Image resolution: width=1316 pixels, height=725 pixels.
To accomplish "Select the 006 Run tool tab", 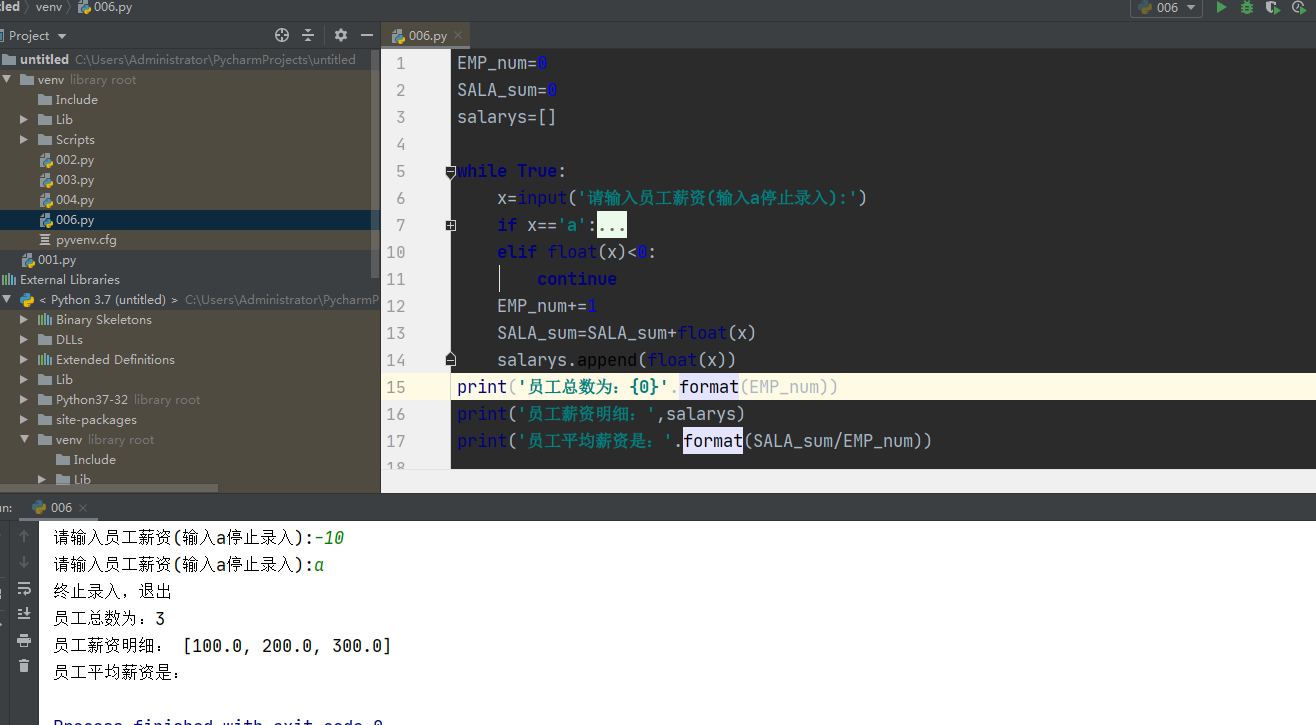I will [52, 507].
